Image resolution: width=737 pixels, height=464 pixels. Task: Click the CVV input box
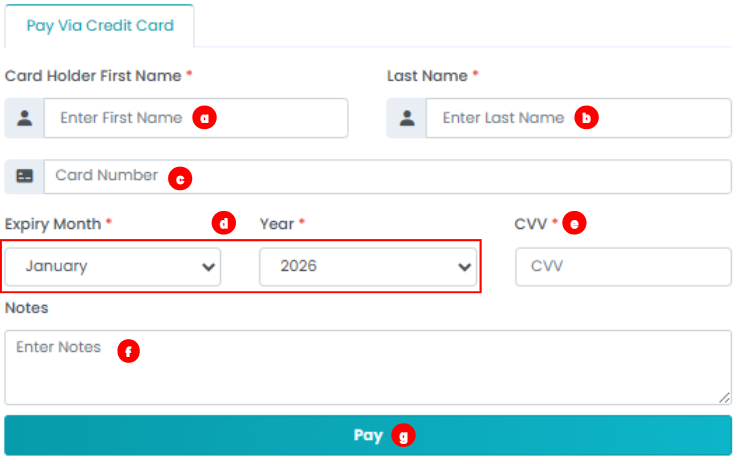pos(623,267)
